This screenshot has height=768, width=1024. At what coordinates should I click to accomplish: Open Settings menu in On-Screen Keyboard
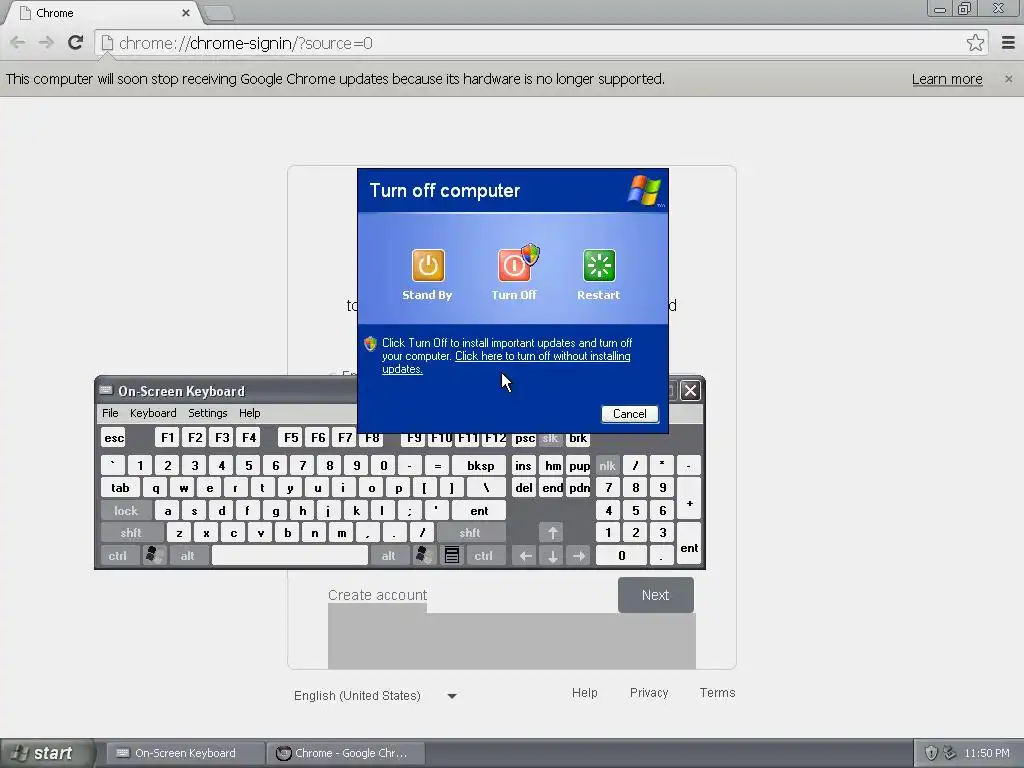tap(208, 413)
